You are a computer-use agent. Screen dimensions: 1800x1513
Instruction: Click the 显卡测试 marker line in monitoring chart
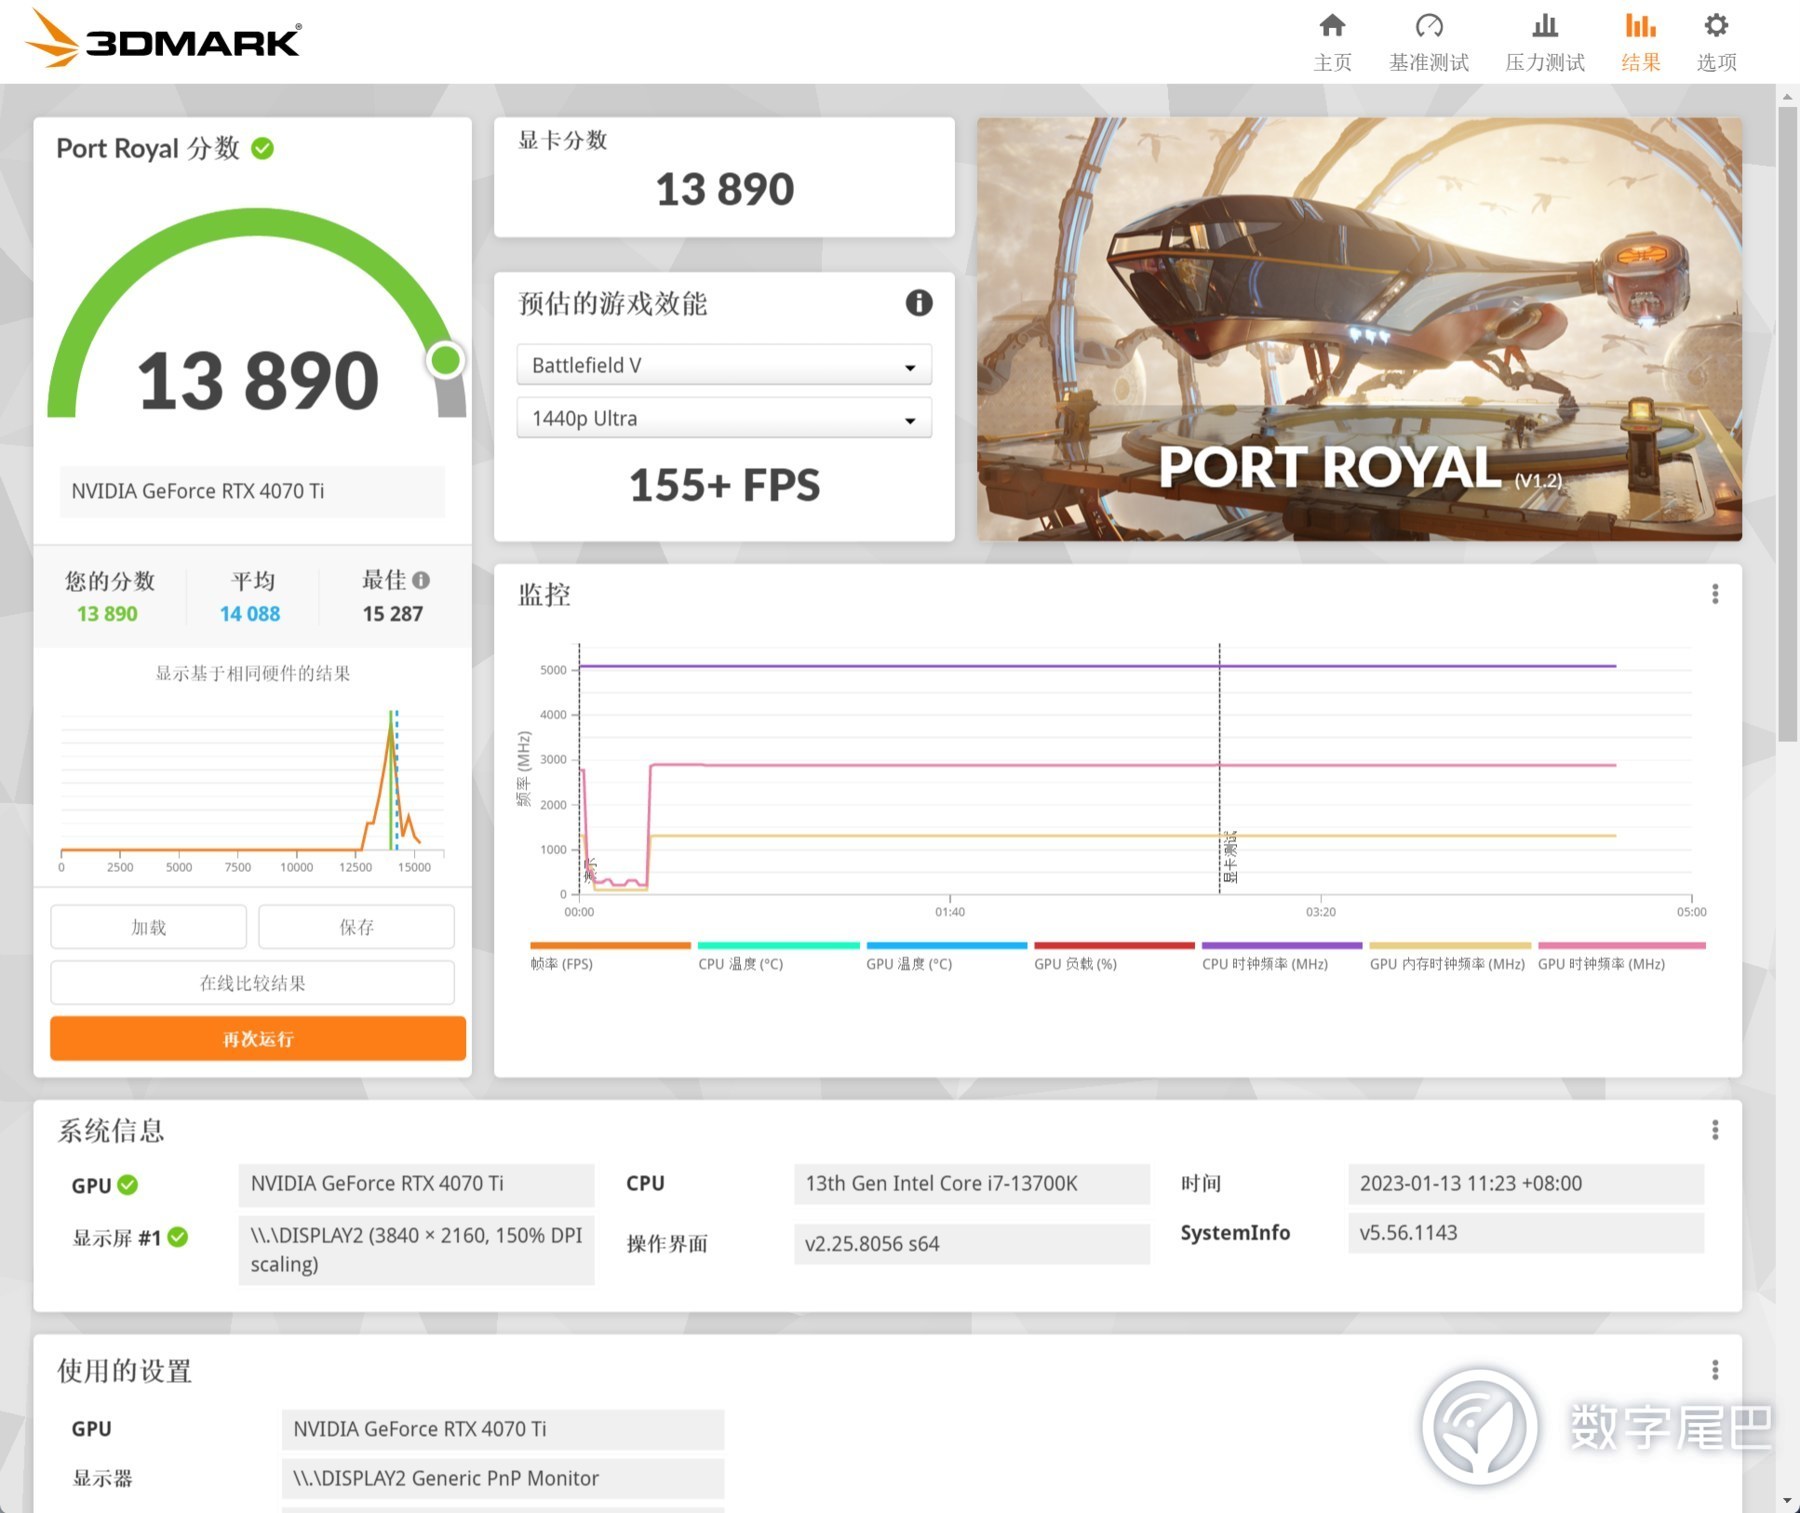click(1220, 770)
